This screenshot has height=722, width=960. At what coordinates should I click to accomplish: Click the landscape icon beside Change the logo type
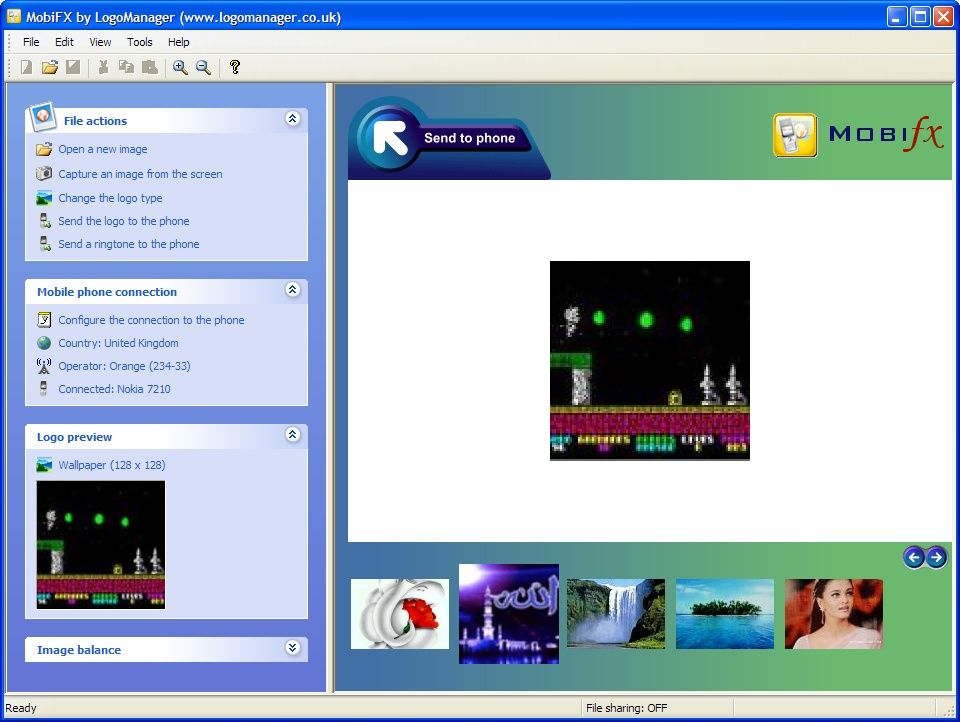pyautogui.click(x=44, y=198)
